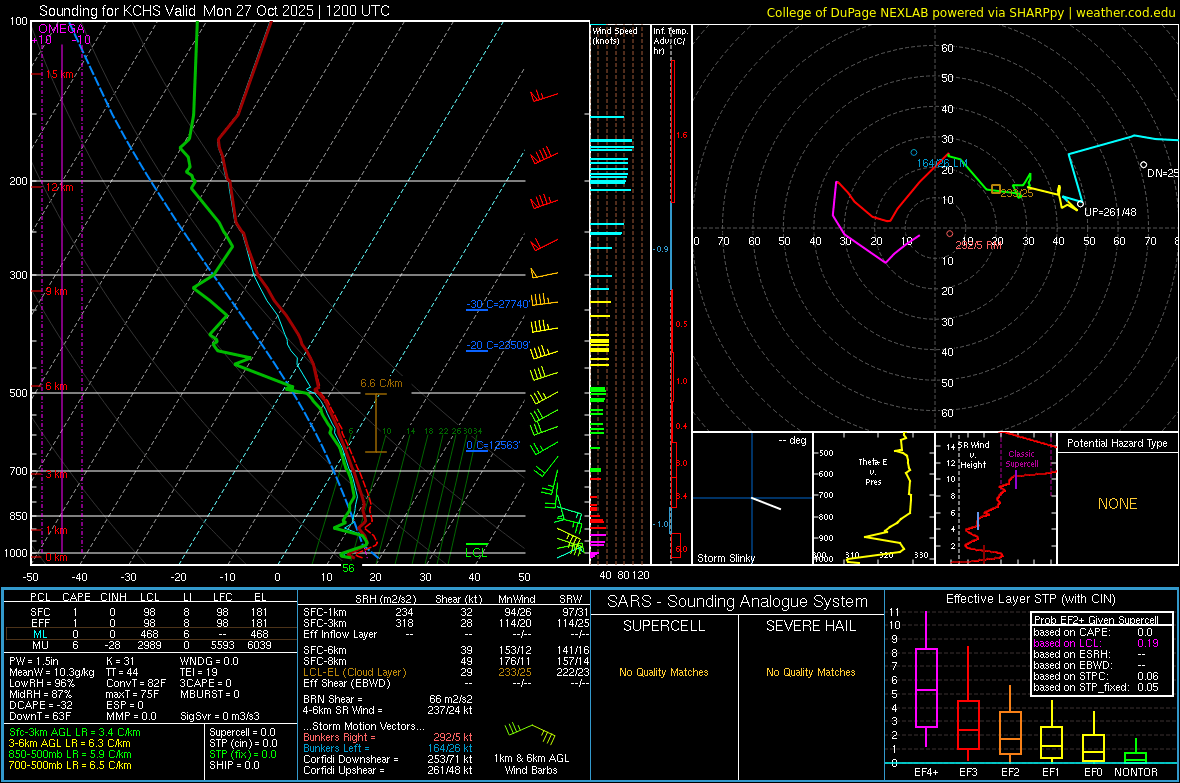Select the 0 C=12563' freezing level label

pos(493,445)
